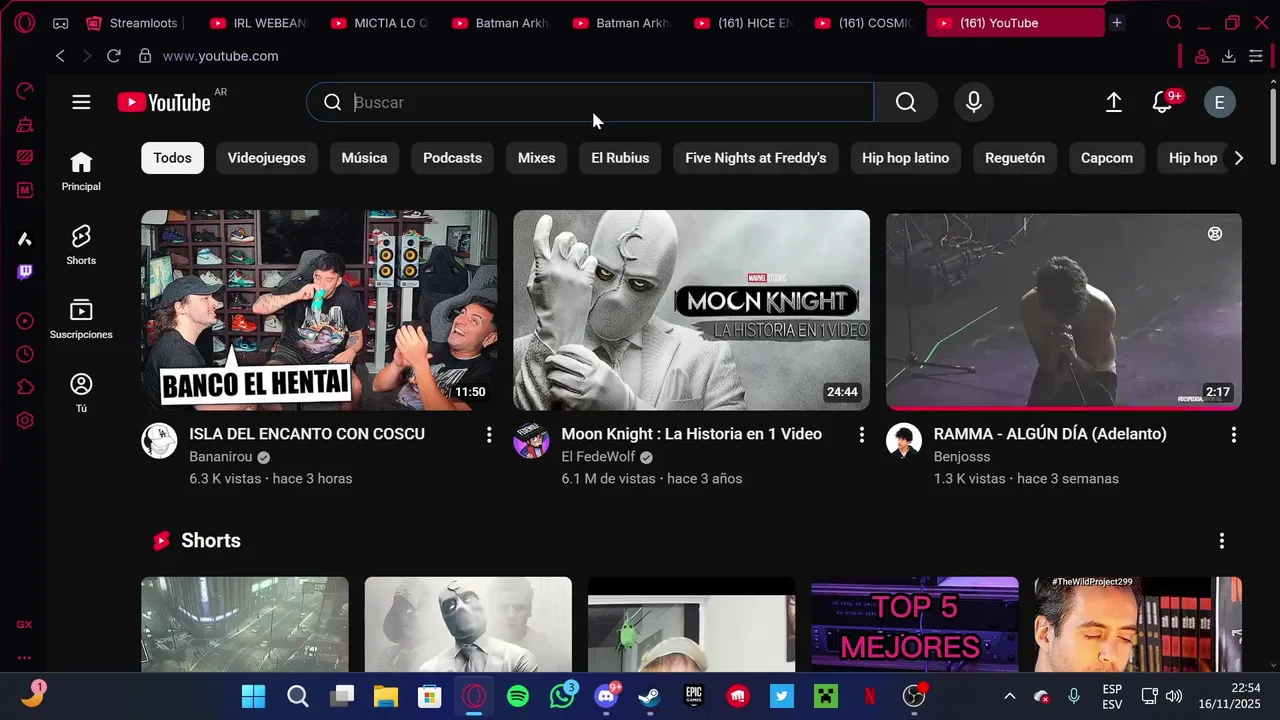Select the Videojuegos filter chip
The height and width of the screenshot is (720, 1280).
(x=266, y=158)
